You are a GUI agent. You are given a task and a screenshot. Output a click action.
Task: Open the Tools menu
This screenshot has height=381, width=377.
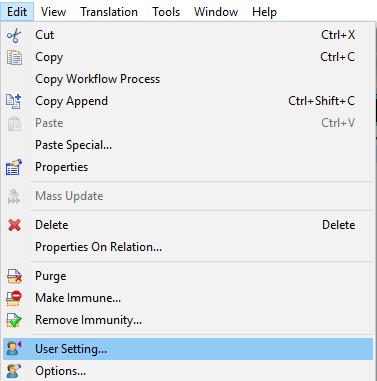pyautogui.click(x=166, y=12)
